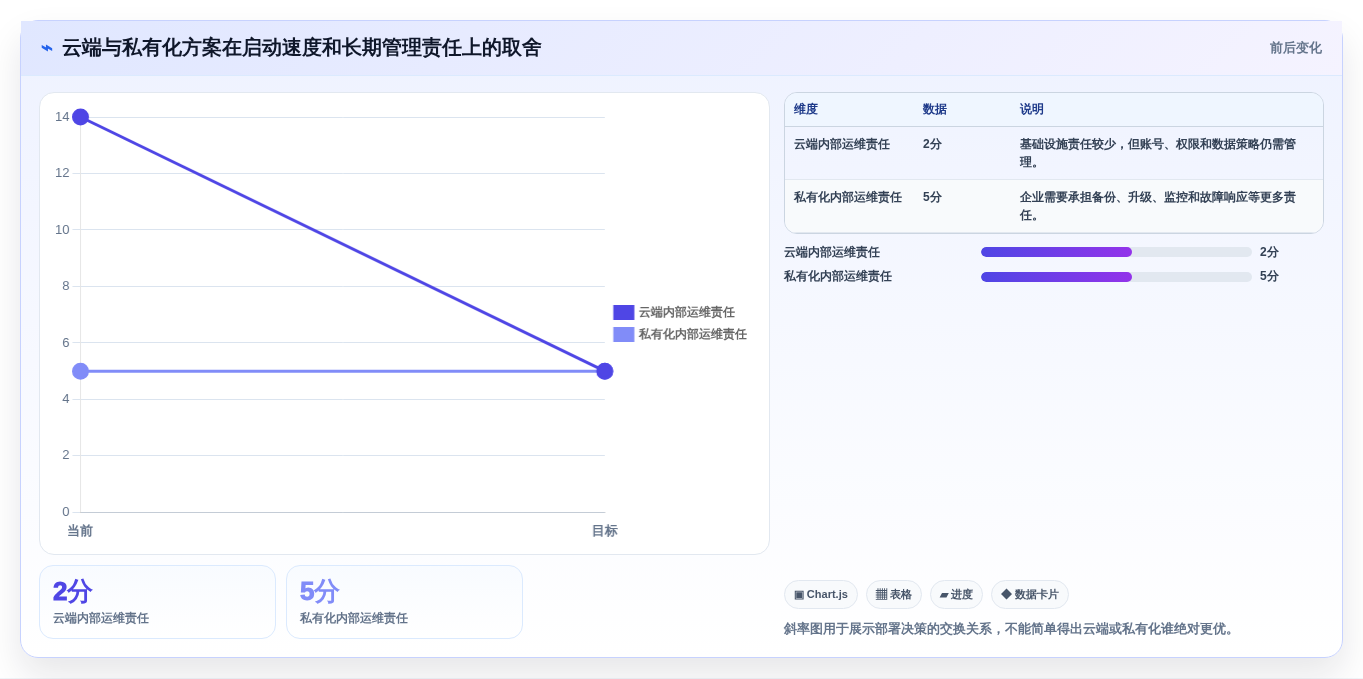
Task: Click the y-axis tick label 6
Action: (66, 343)
